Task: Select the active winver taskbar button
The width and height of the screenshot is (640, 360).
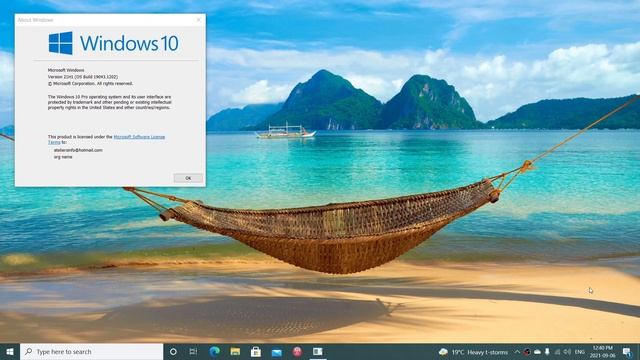Action: (x=318, y=351)
